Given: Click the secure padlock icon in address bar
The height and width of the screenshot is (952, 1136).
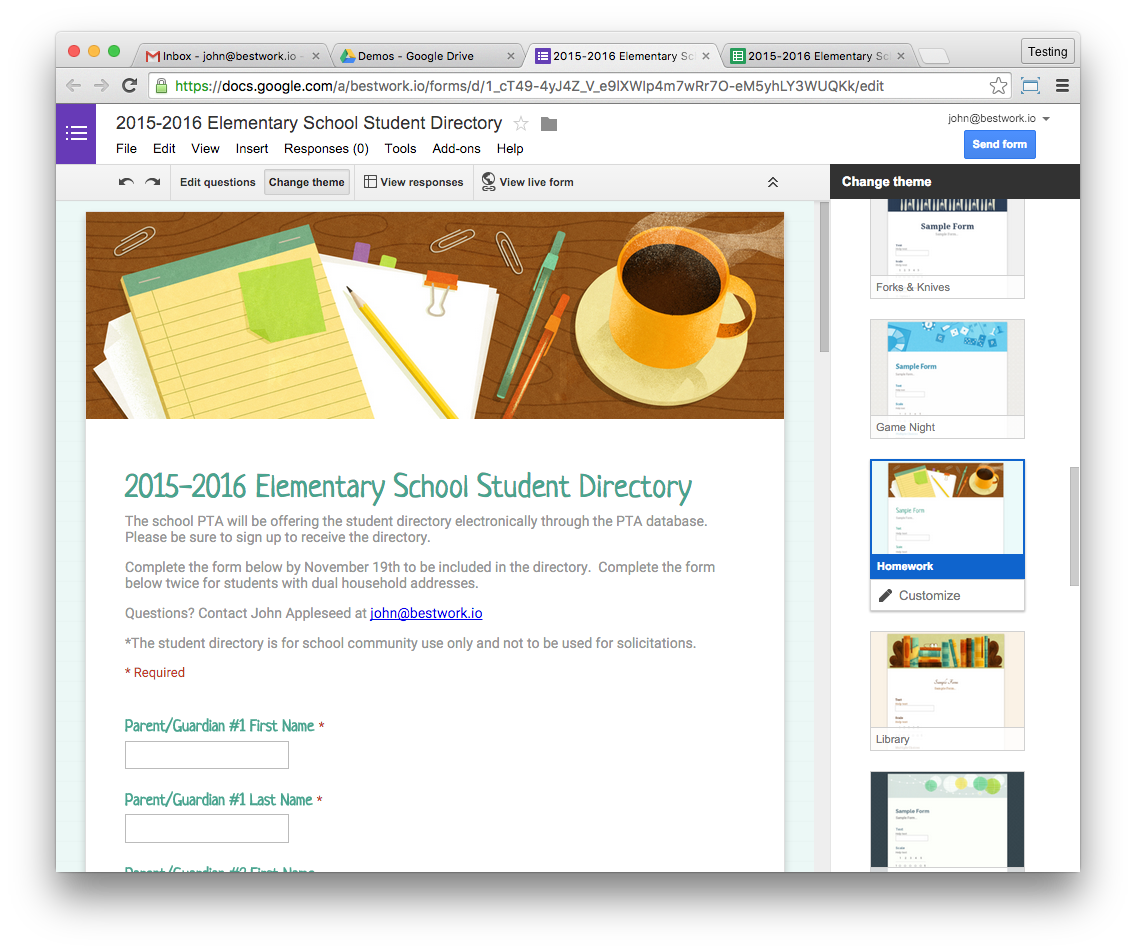Looking at the screenshot, I should click(x=162, y=85).
